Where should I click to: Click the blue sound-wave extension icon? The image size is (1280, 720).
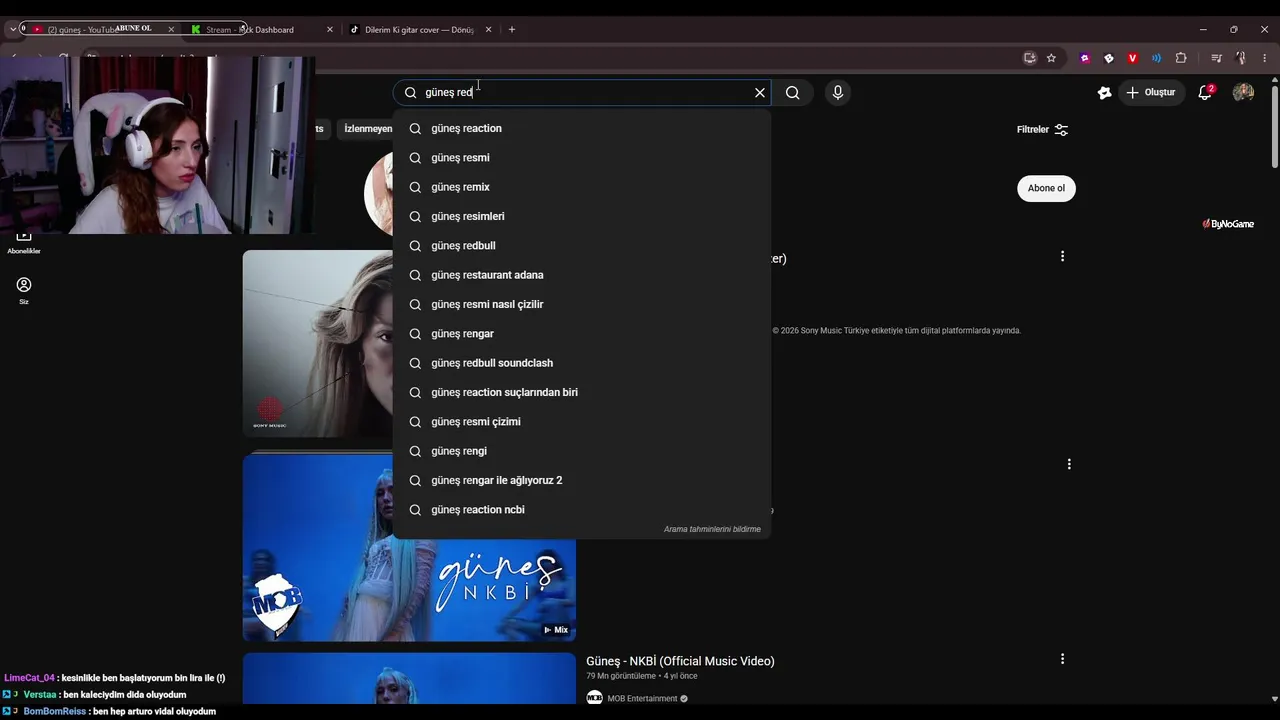click(x=1156, y=58)
